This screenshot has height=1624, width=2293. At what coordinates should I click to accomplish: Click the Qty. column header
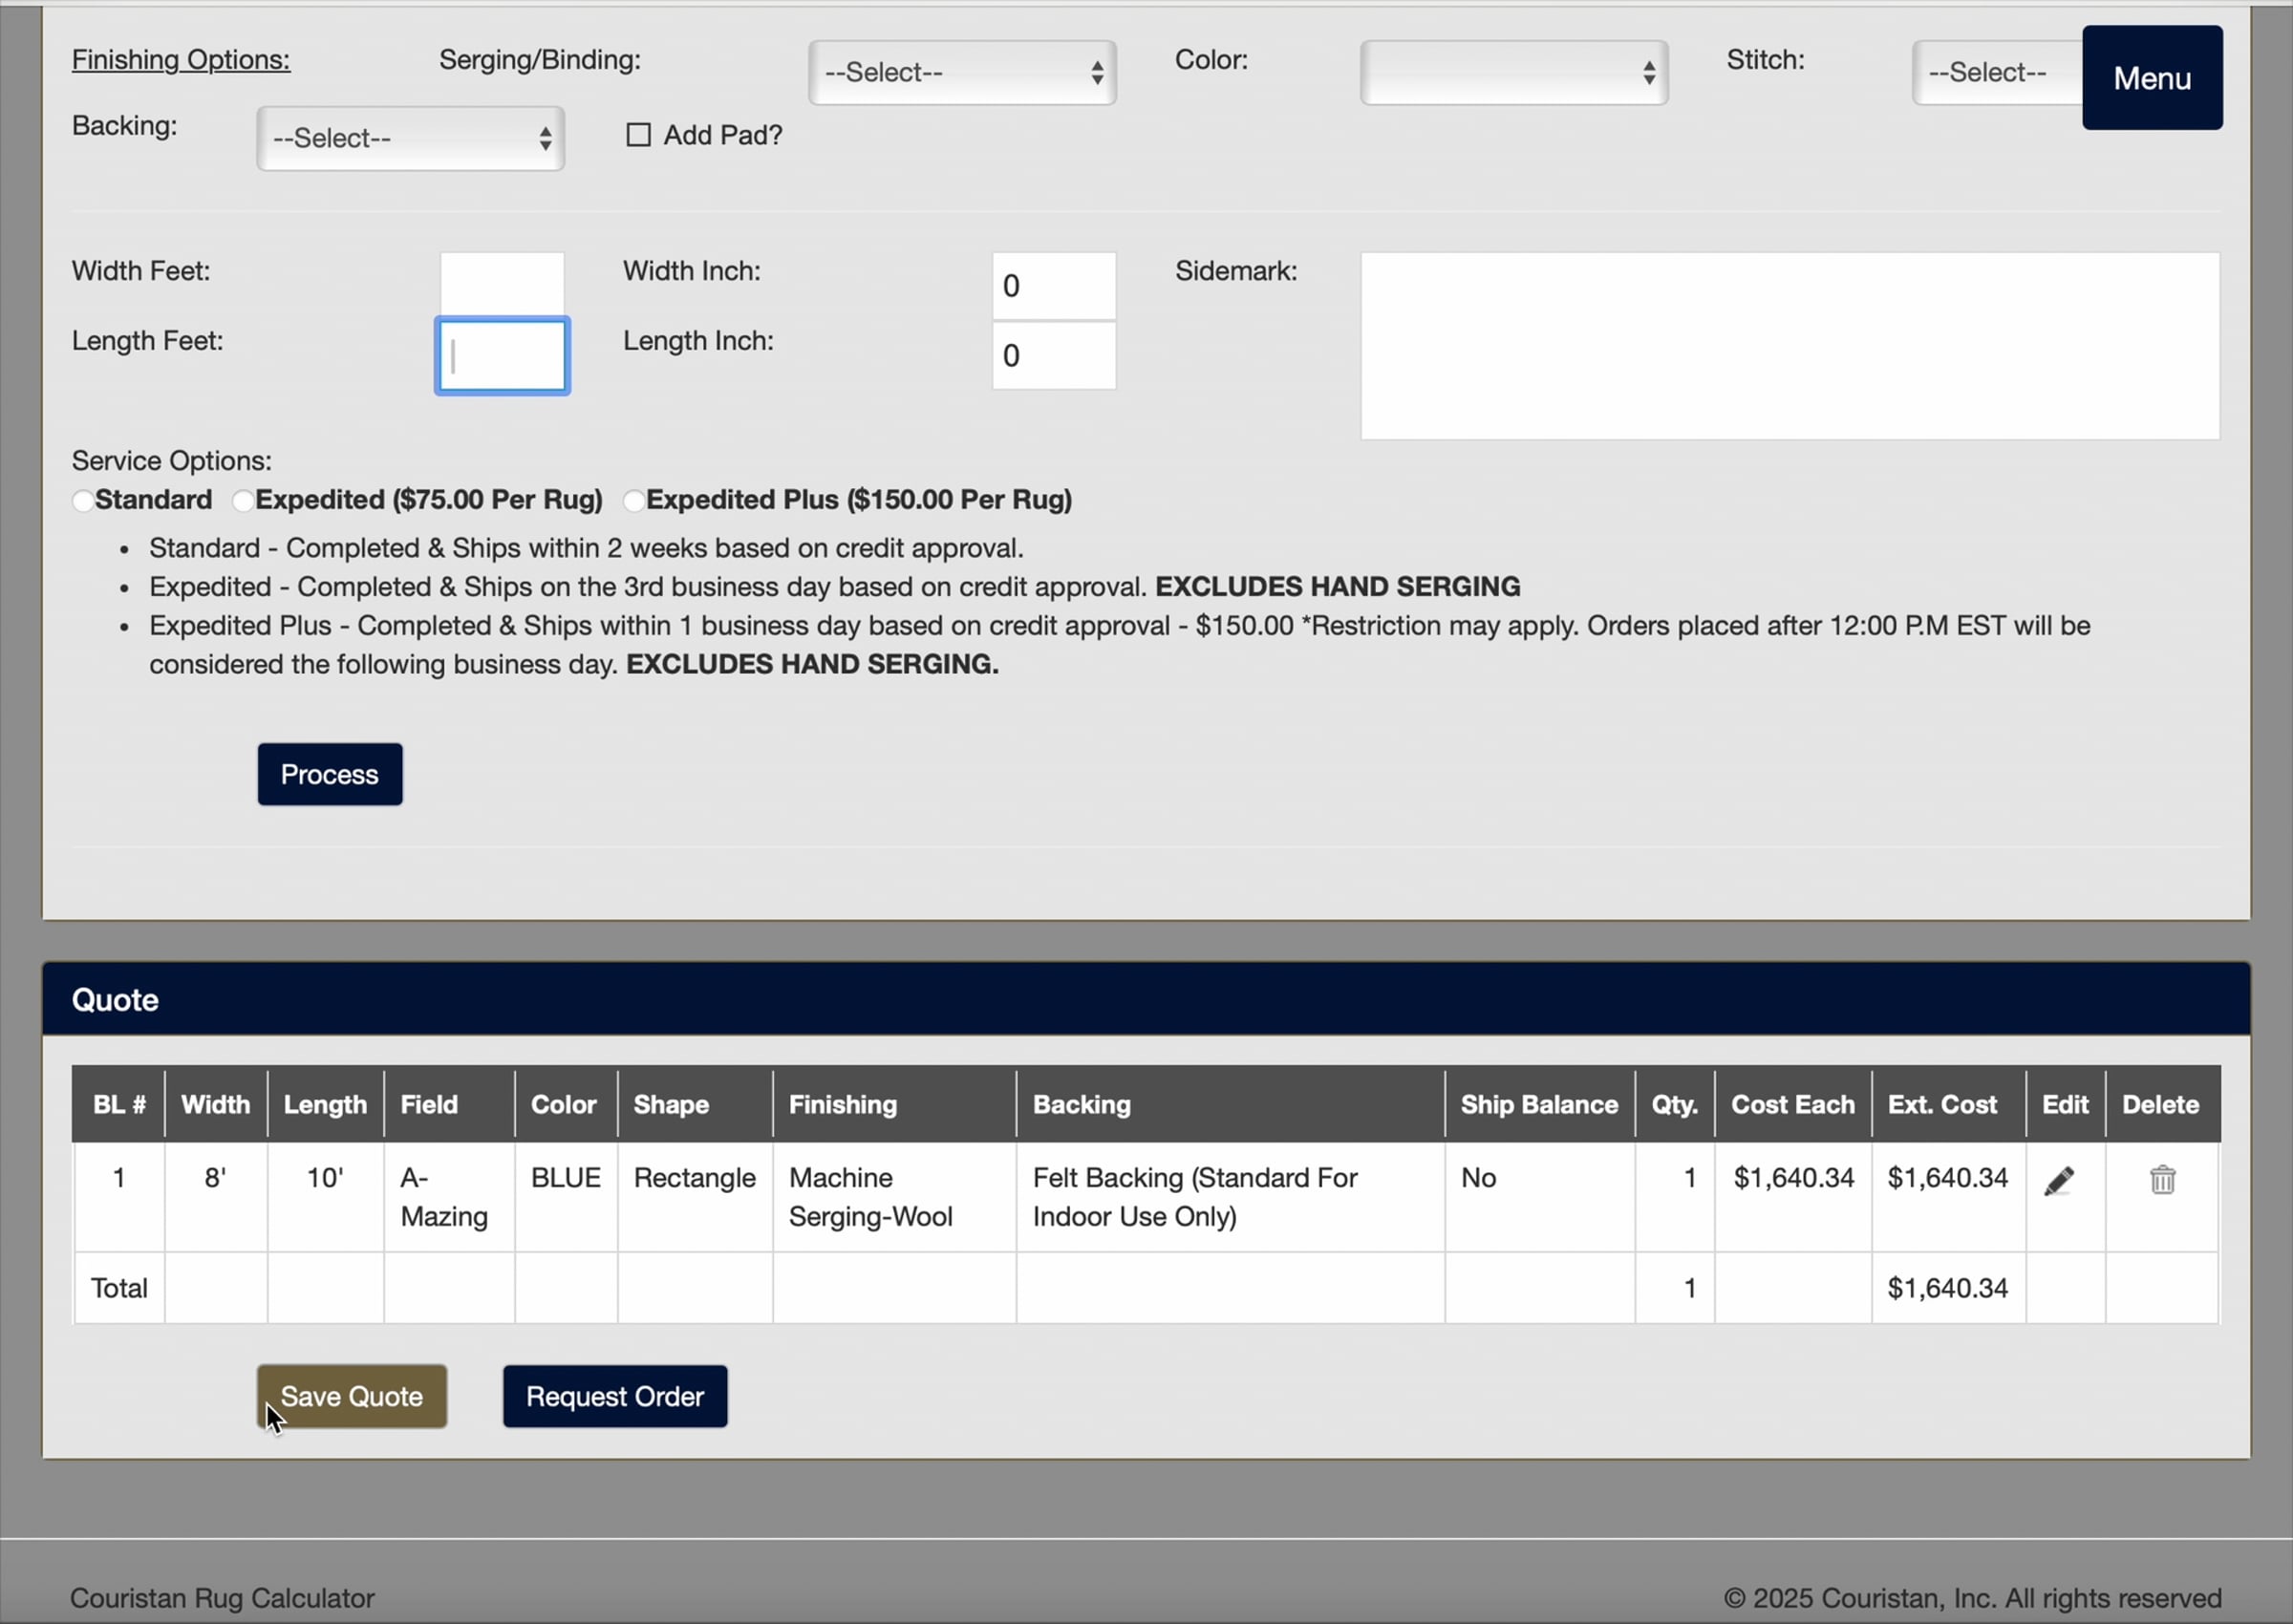[x=1675, y=1104]
